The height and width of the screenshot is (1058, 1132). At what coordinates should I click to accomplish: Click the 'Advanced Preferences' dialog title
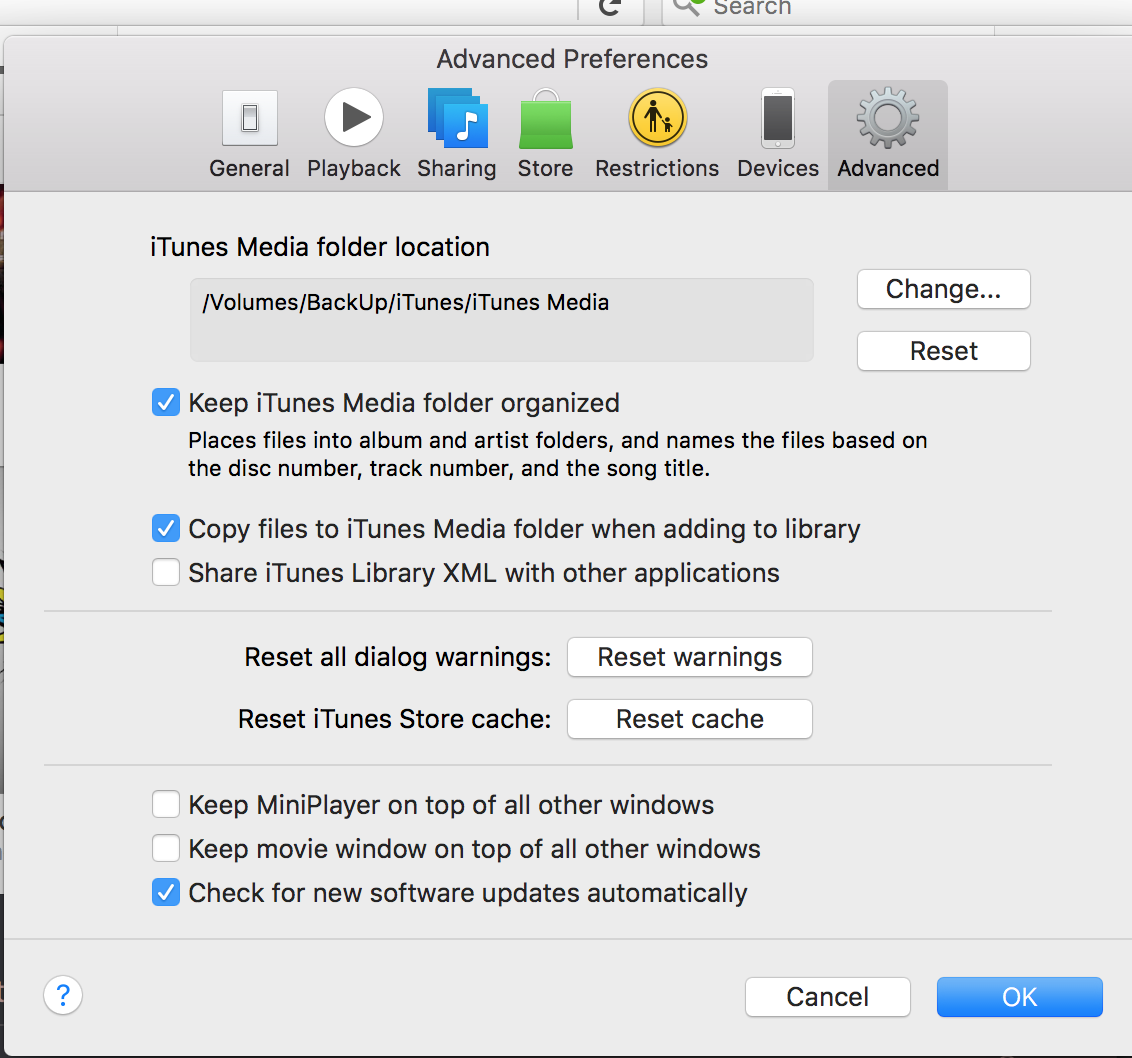point(572,59)
